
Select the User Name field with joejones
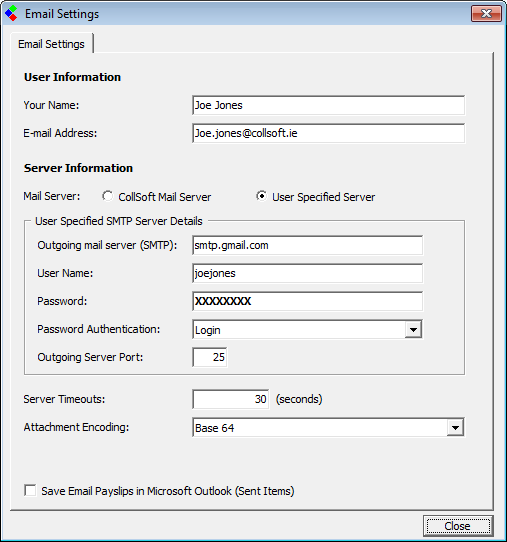click(x=307, y=273)
